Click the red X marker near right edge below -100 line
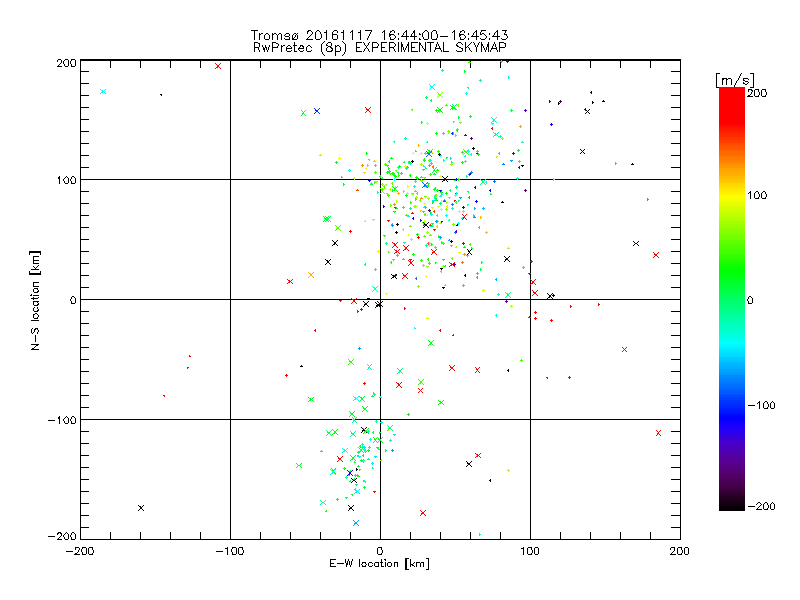This screenshot has width=800, height=600. click(659, 433)
